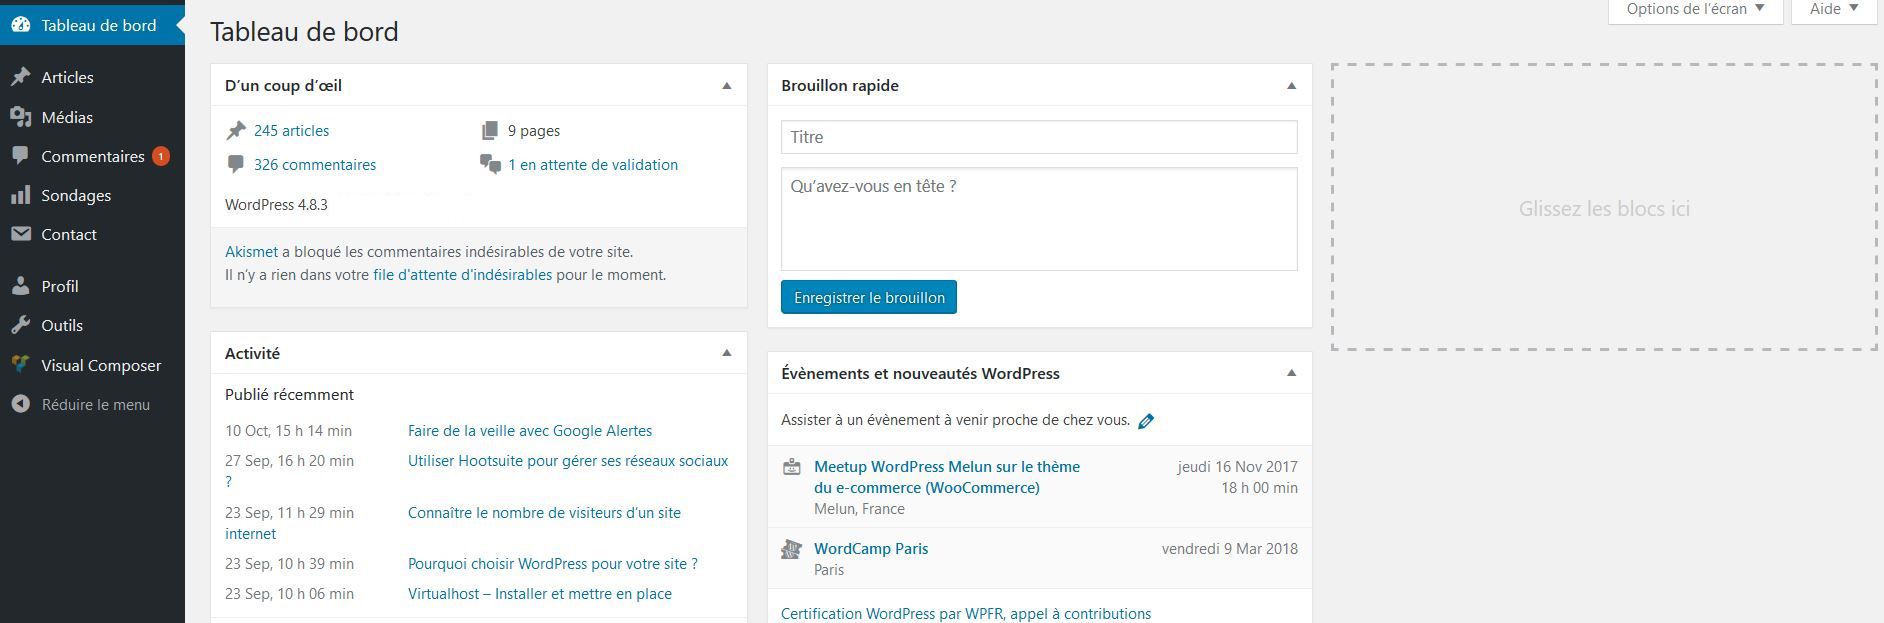
Task: Click Réduire le menu label
Action: pos(96,405)
